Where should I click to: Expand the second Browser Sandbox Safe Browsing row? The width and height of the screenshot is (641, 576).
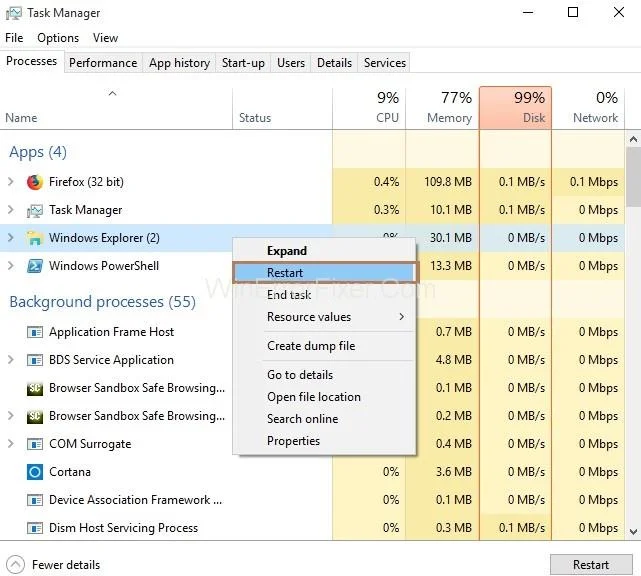pos(11,416)
